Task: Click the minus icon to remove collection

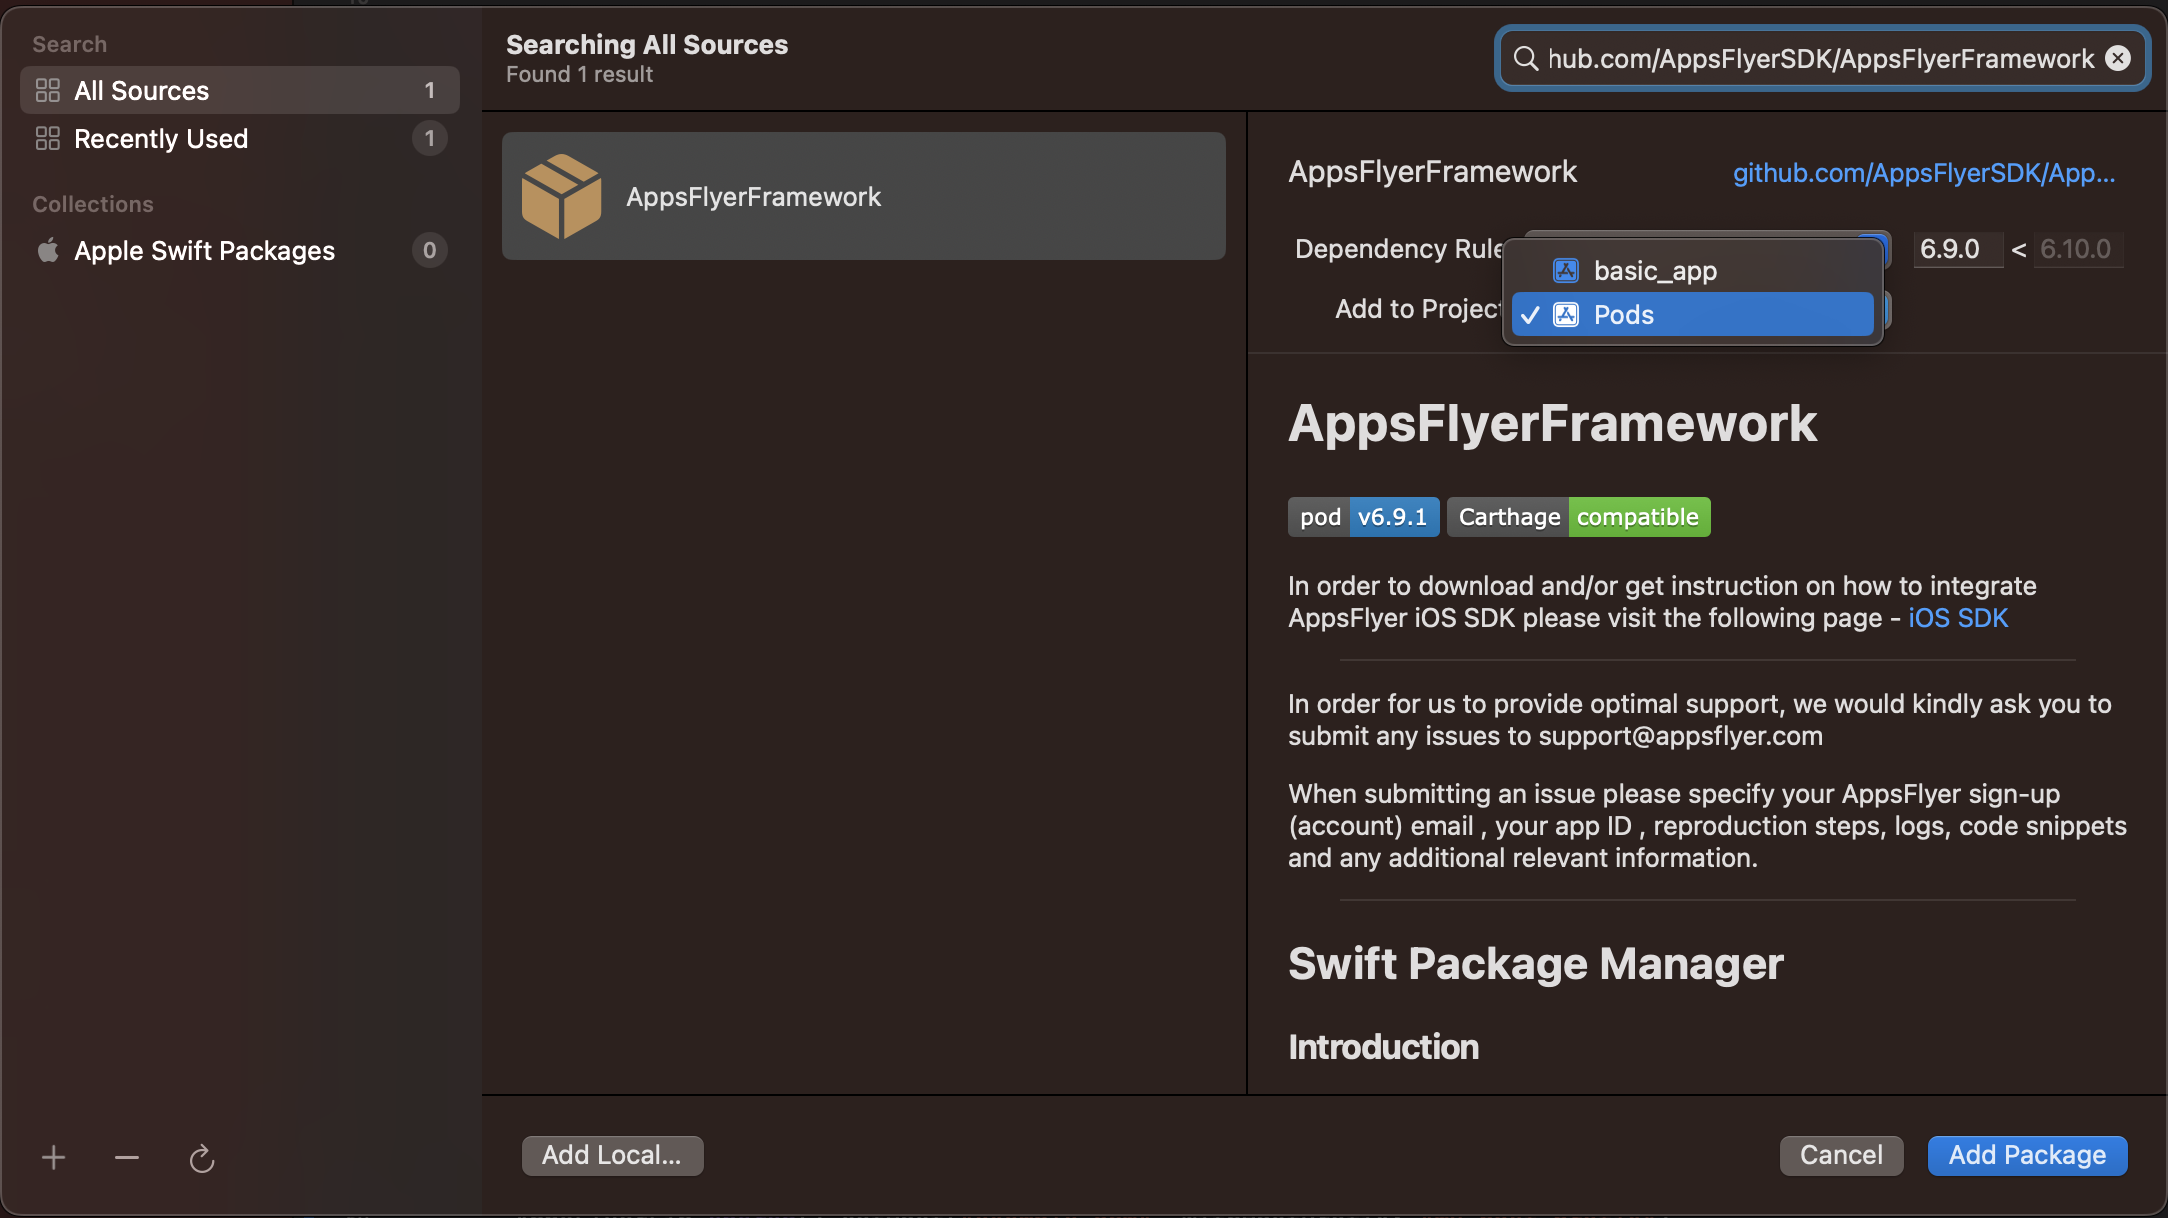Action: coord(127,1158)
